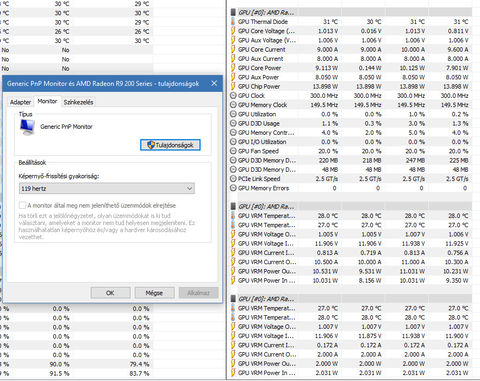Select the GPU Chip Power row icon

[233, 86]
